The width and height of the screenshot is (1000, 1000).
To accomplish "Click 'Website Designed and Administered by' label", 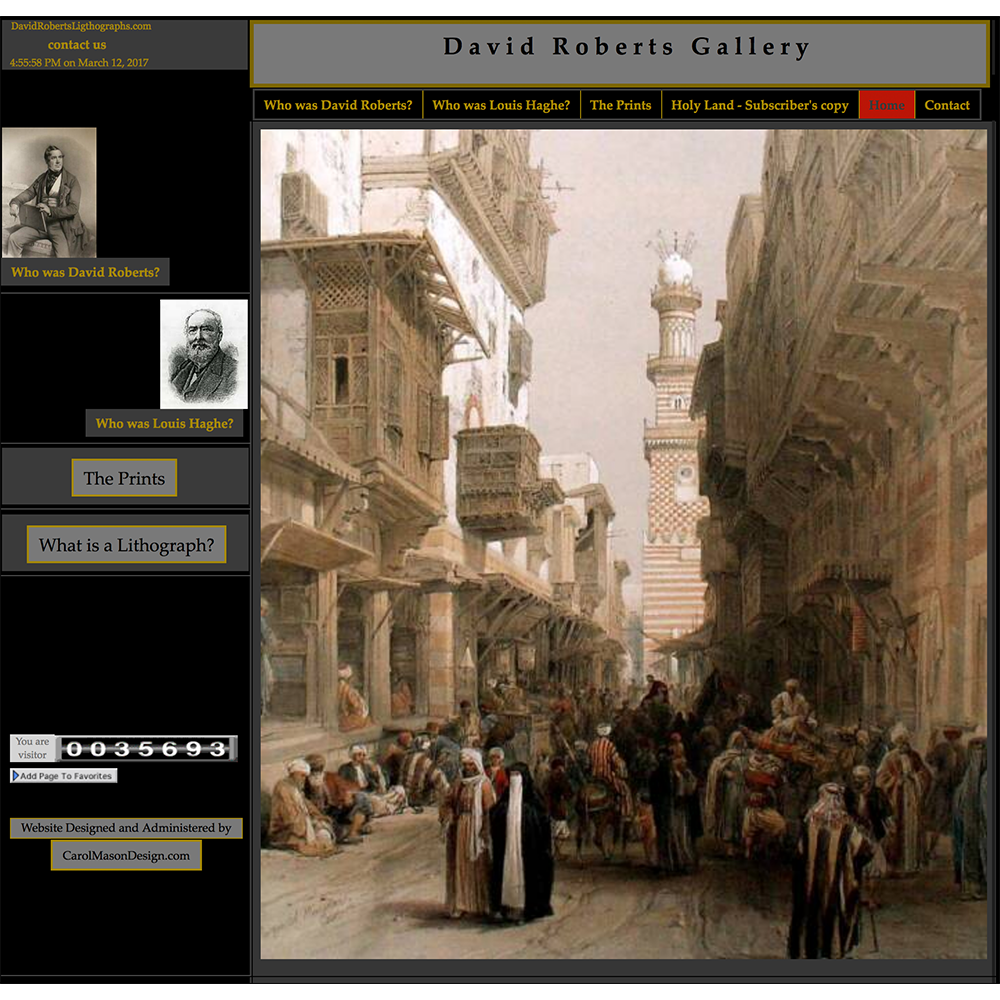I will (x=126, y=828).
